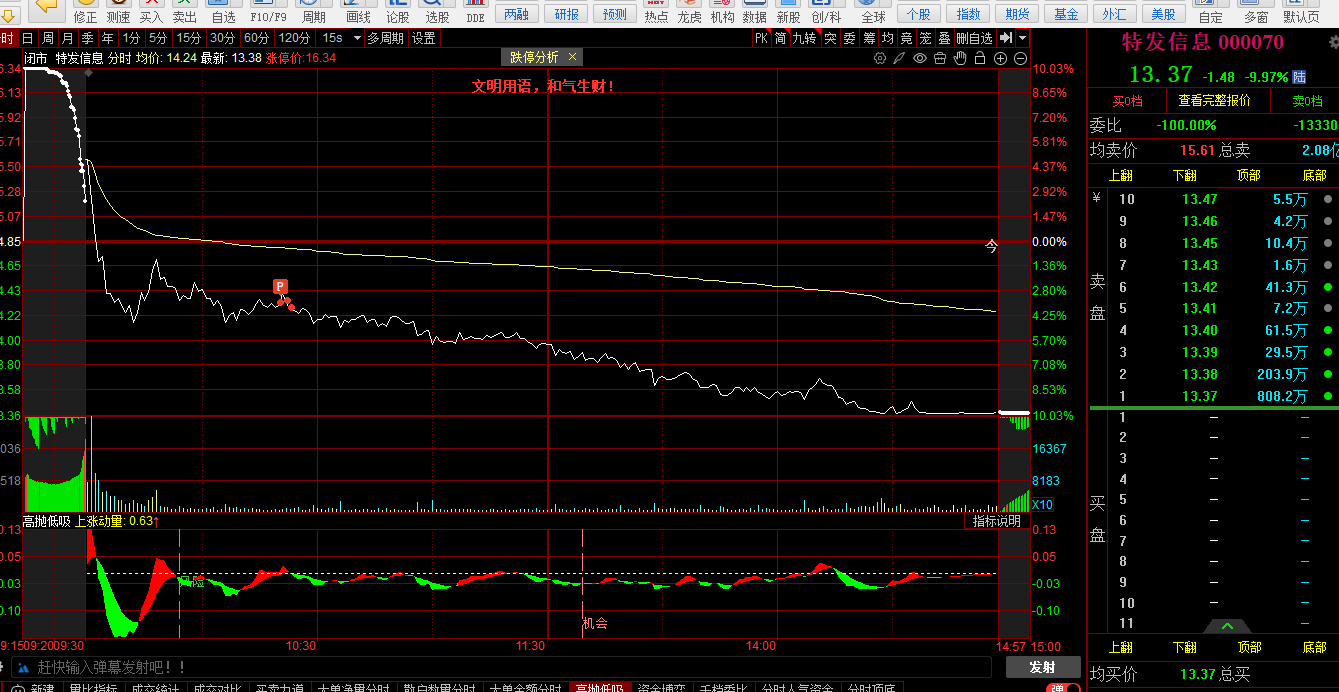This screenshot has width=1339, height=692.
Task: Click the 卖出 sell icon
Action: click(x=184, y=12)
